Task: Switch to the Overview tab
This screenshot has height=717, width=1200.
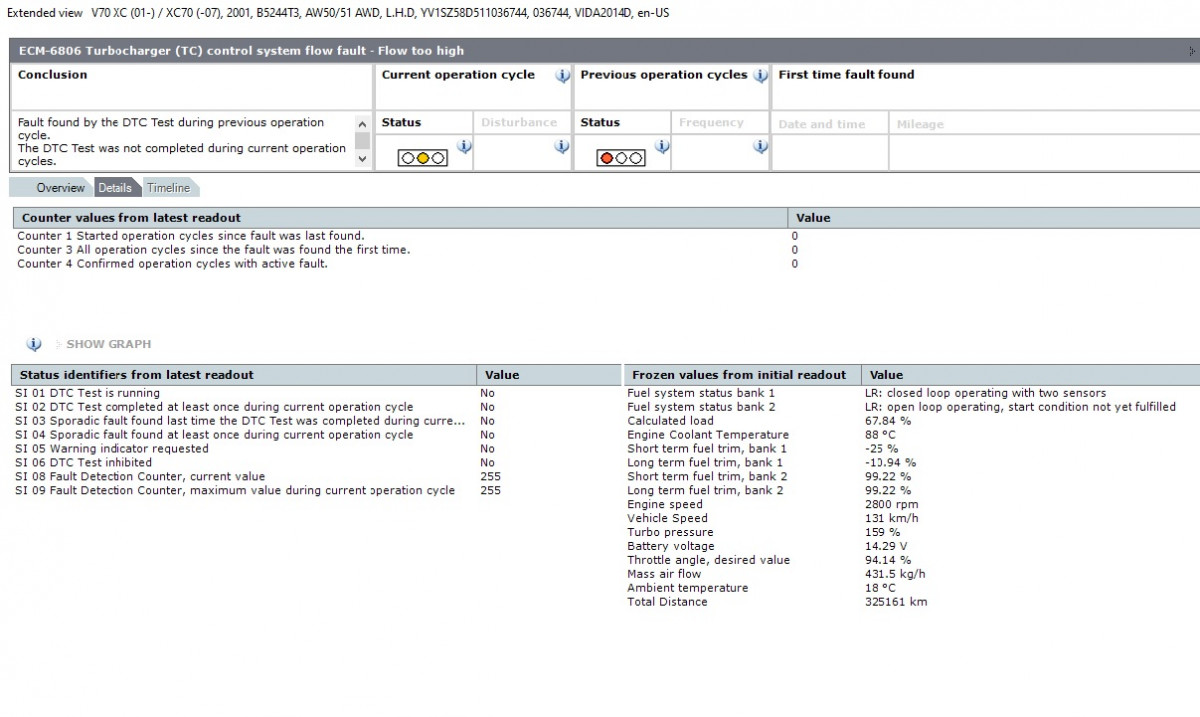Action: pos(60,188)
